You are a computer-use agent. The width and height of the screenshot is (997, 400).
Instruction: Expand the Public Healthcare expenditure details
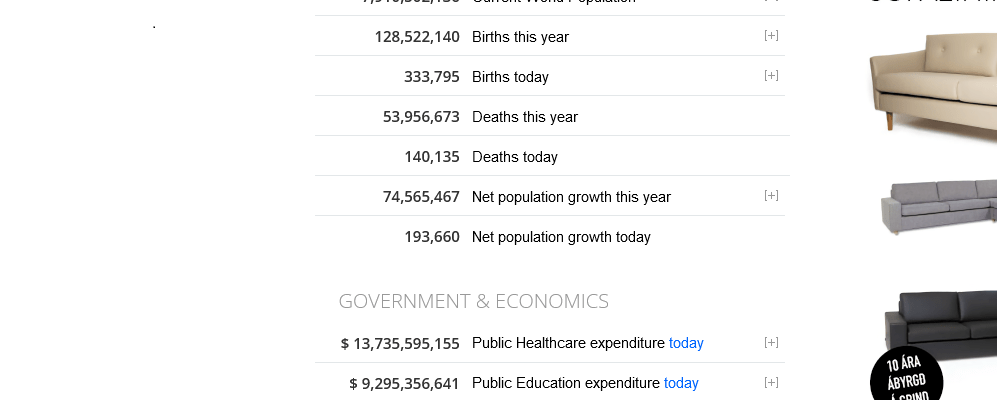[x=771, y=343]
